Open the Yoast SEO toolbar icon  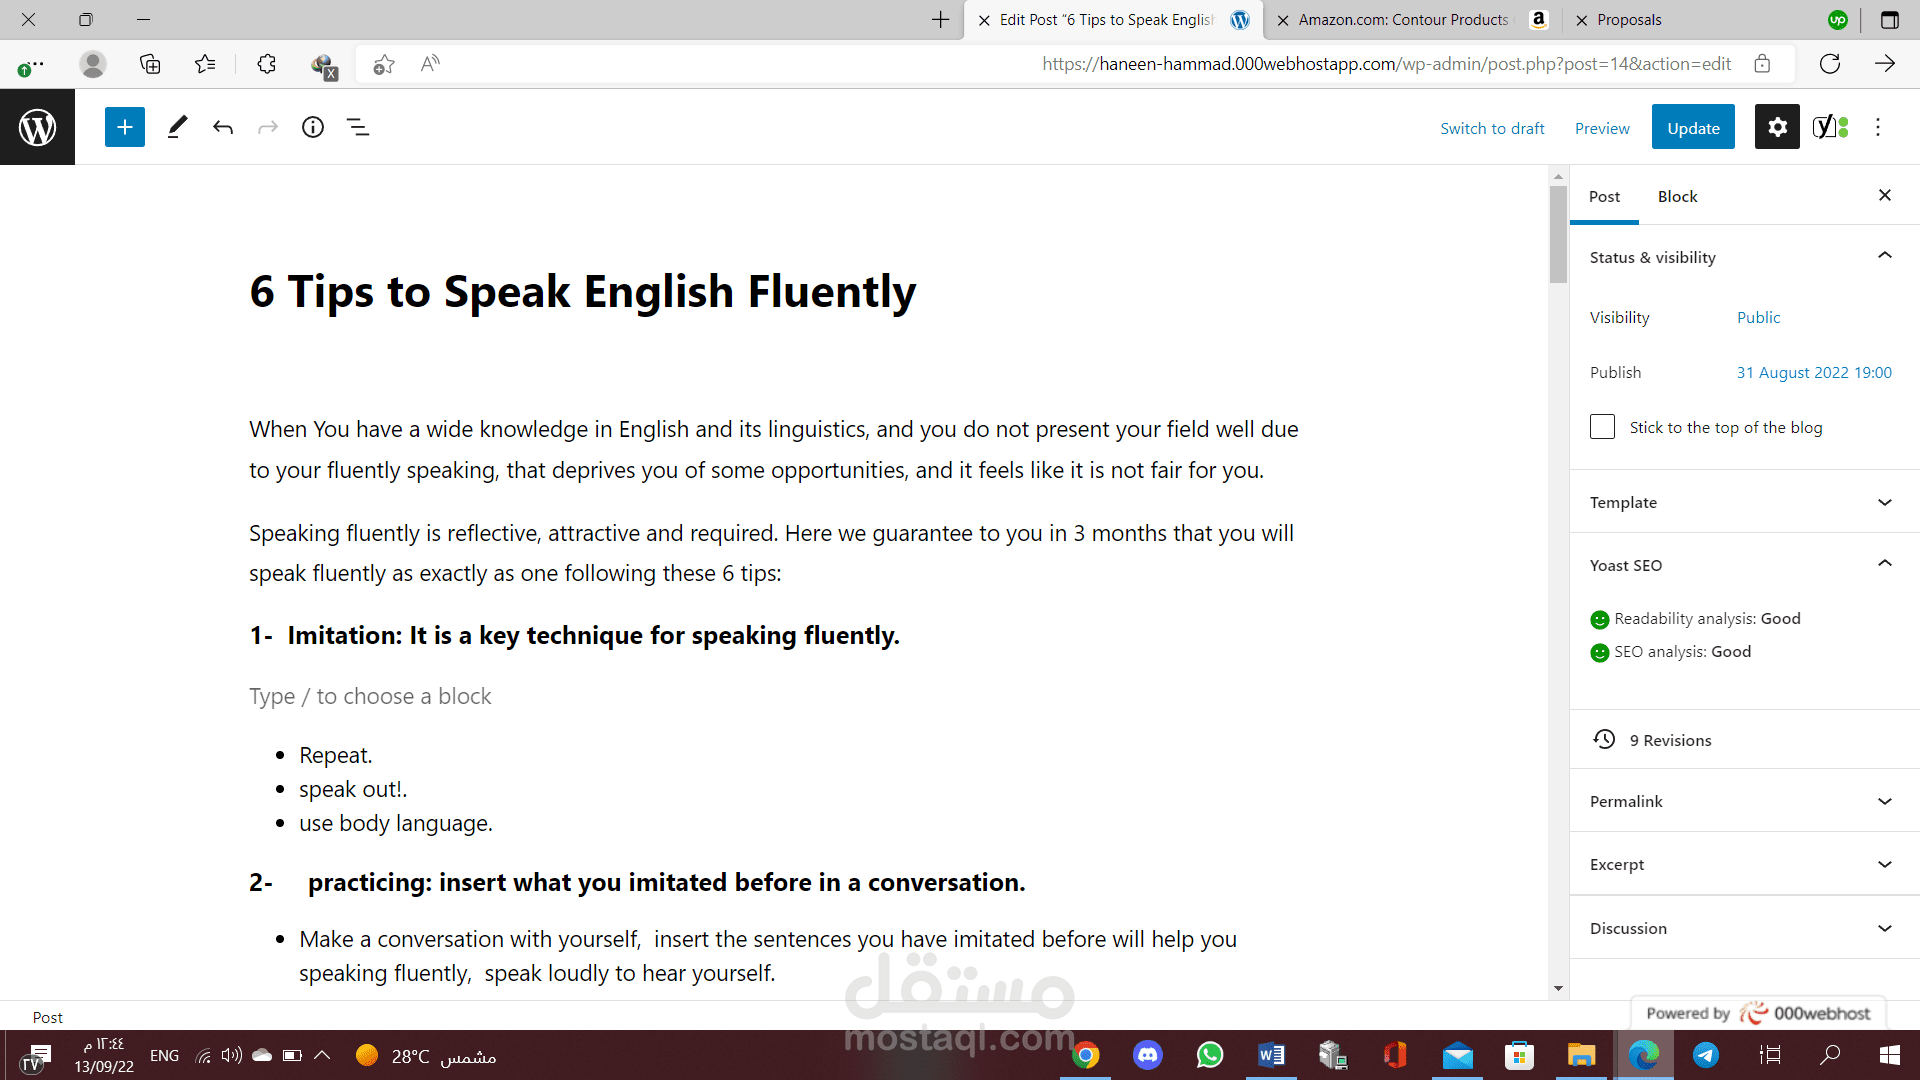pos(1830,127)
